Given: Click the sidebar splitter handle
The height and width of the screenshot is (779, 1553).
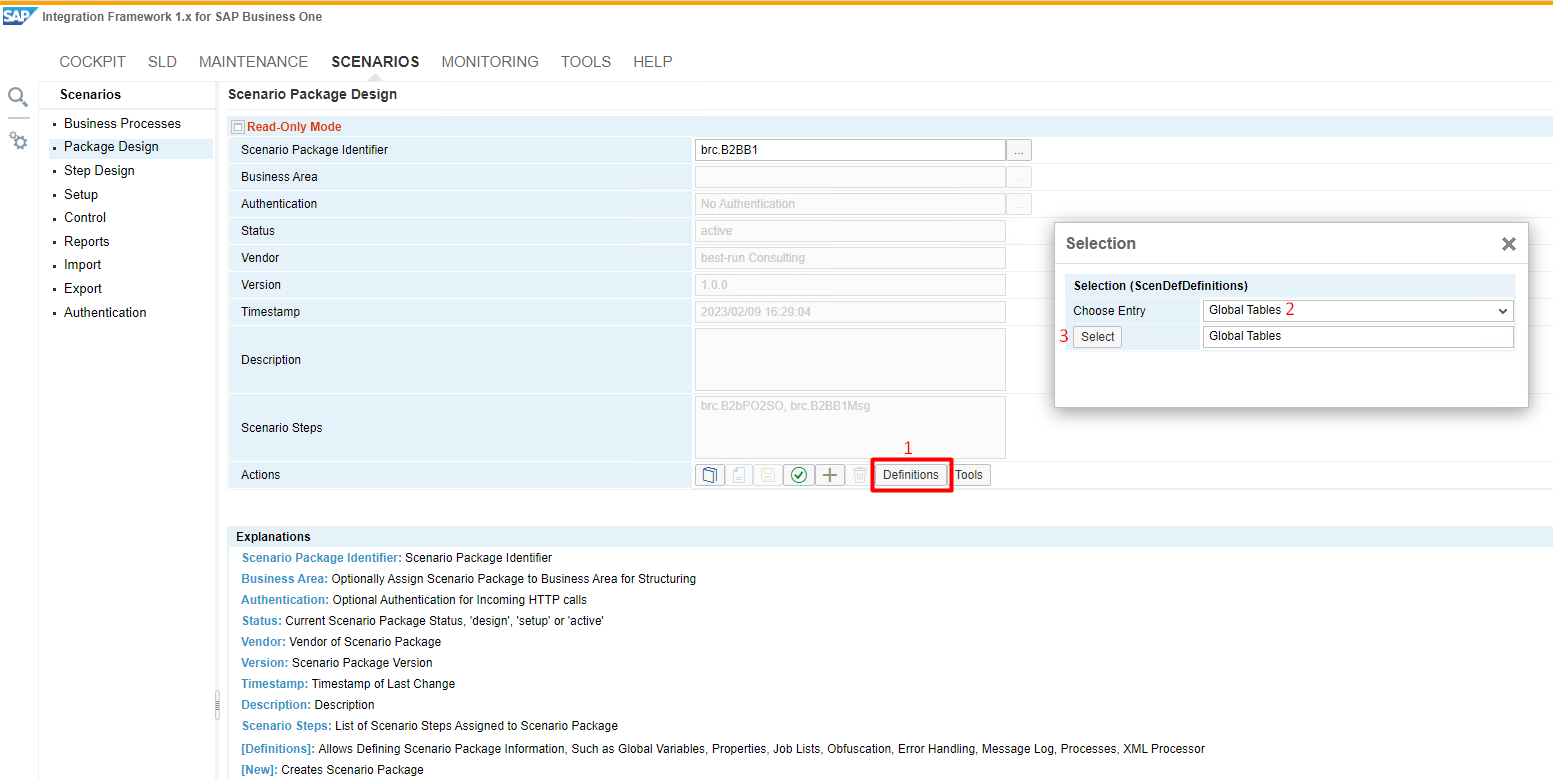Looking at the screenshot, I should [x=217, y=704].
